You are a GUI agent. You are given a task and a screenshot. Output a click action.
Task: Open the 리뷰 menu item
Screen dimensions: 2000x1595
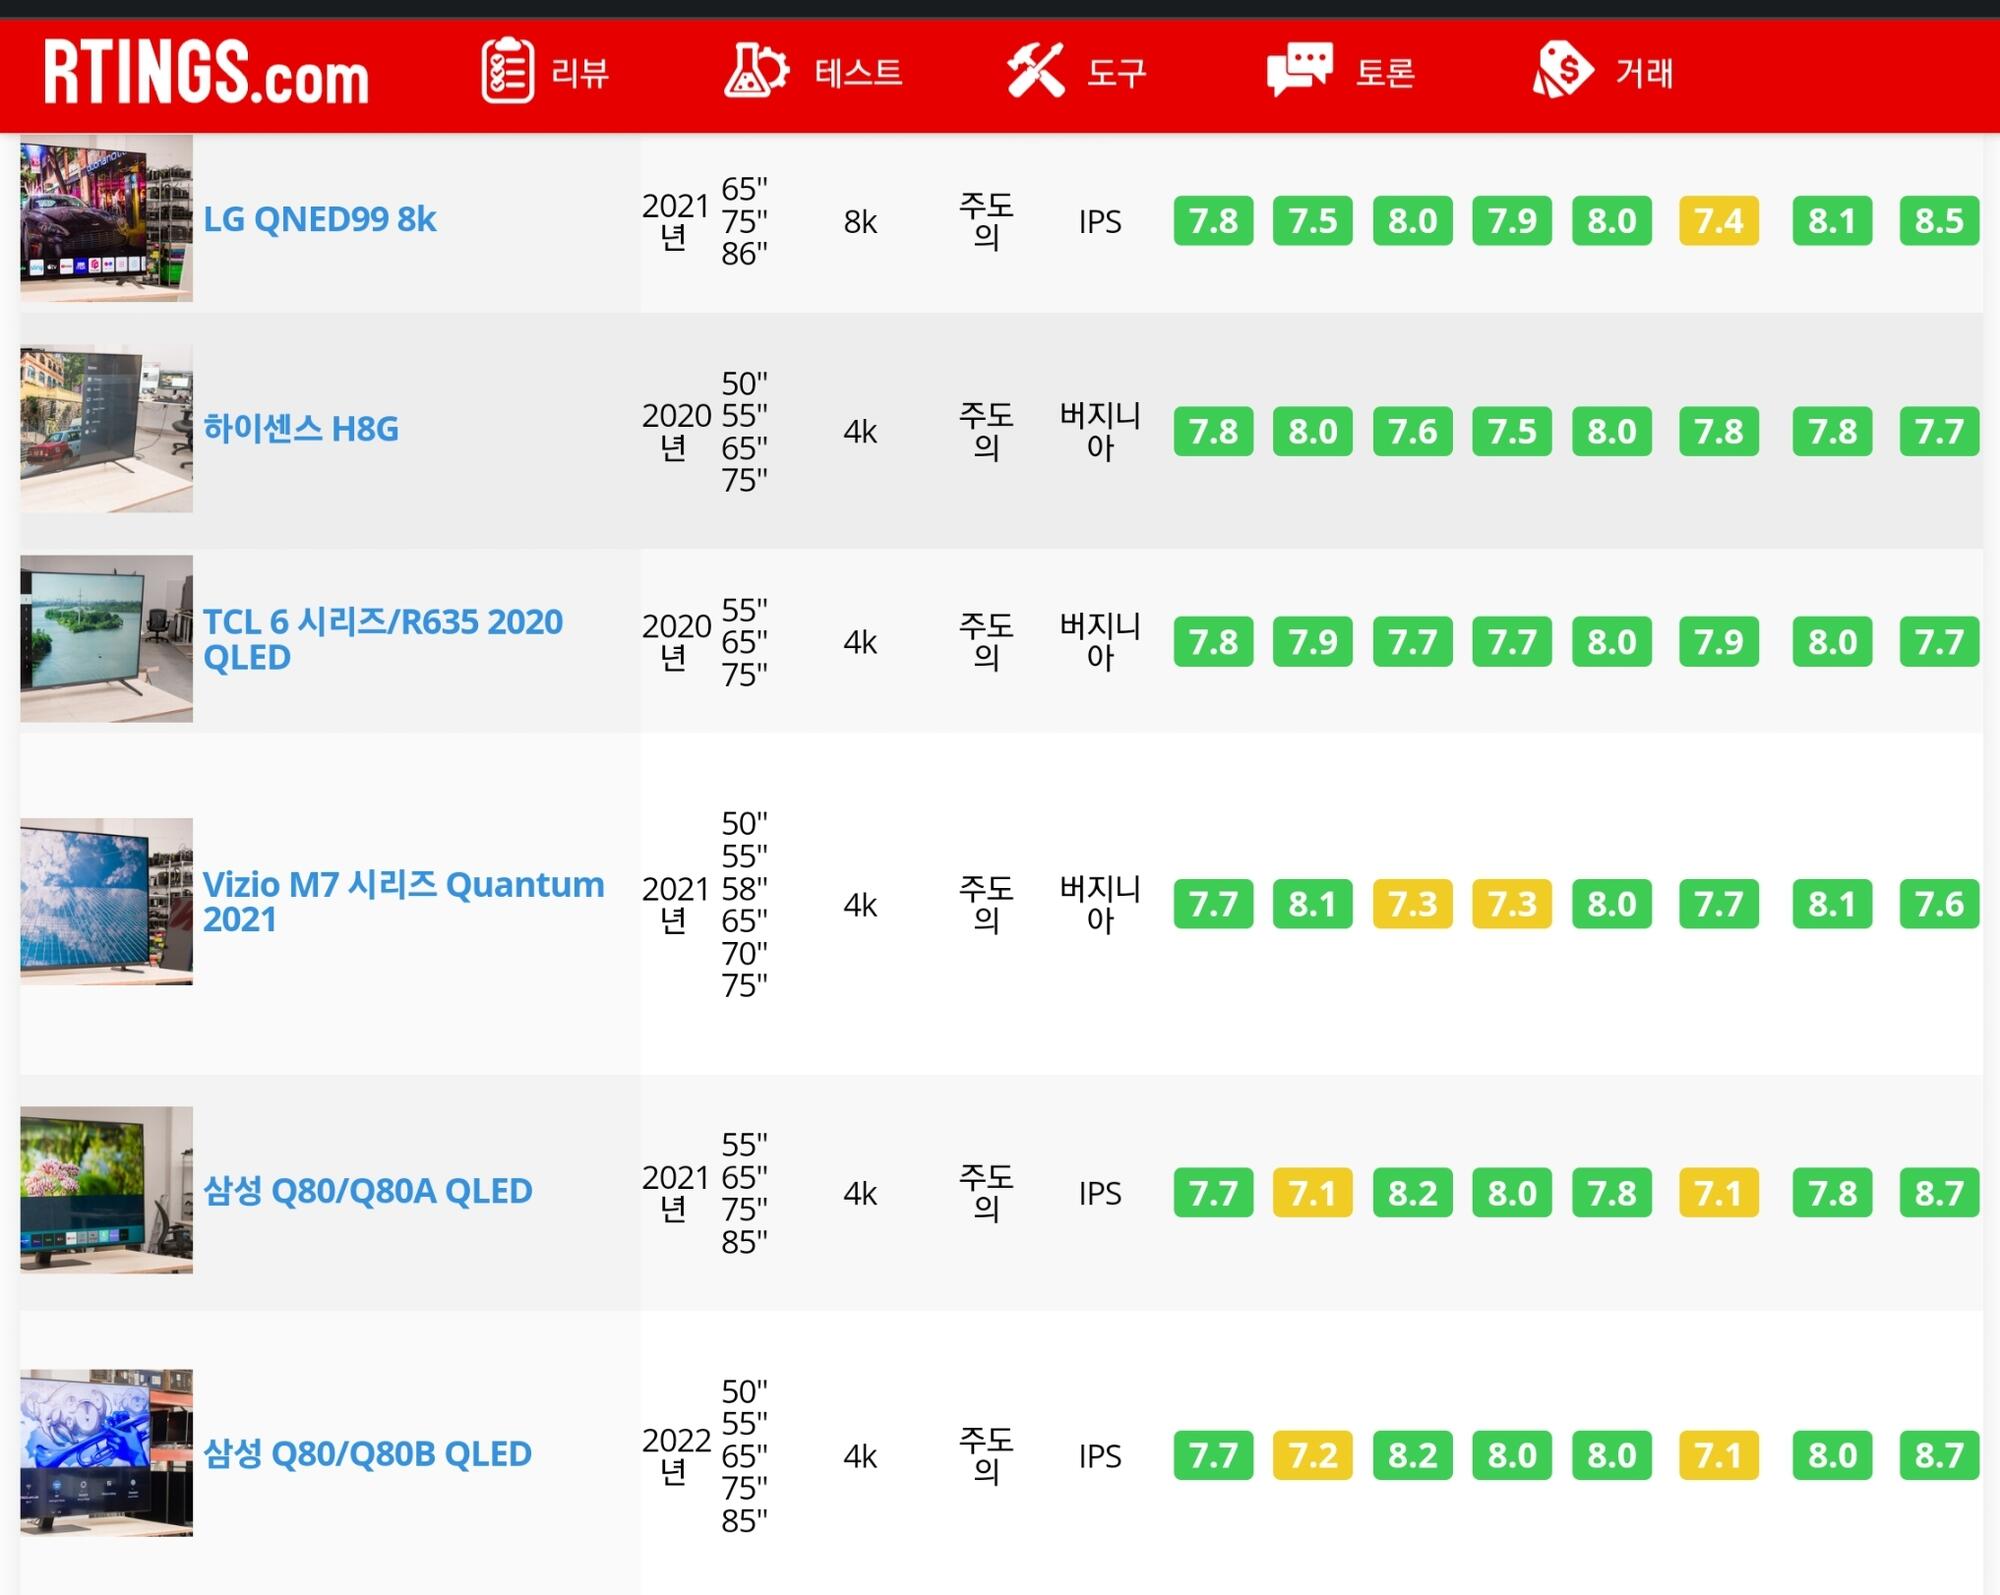[x=580, y=73]
